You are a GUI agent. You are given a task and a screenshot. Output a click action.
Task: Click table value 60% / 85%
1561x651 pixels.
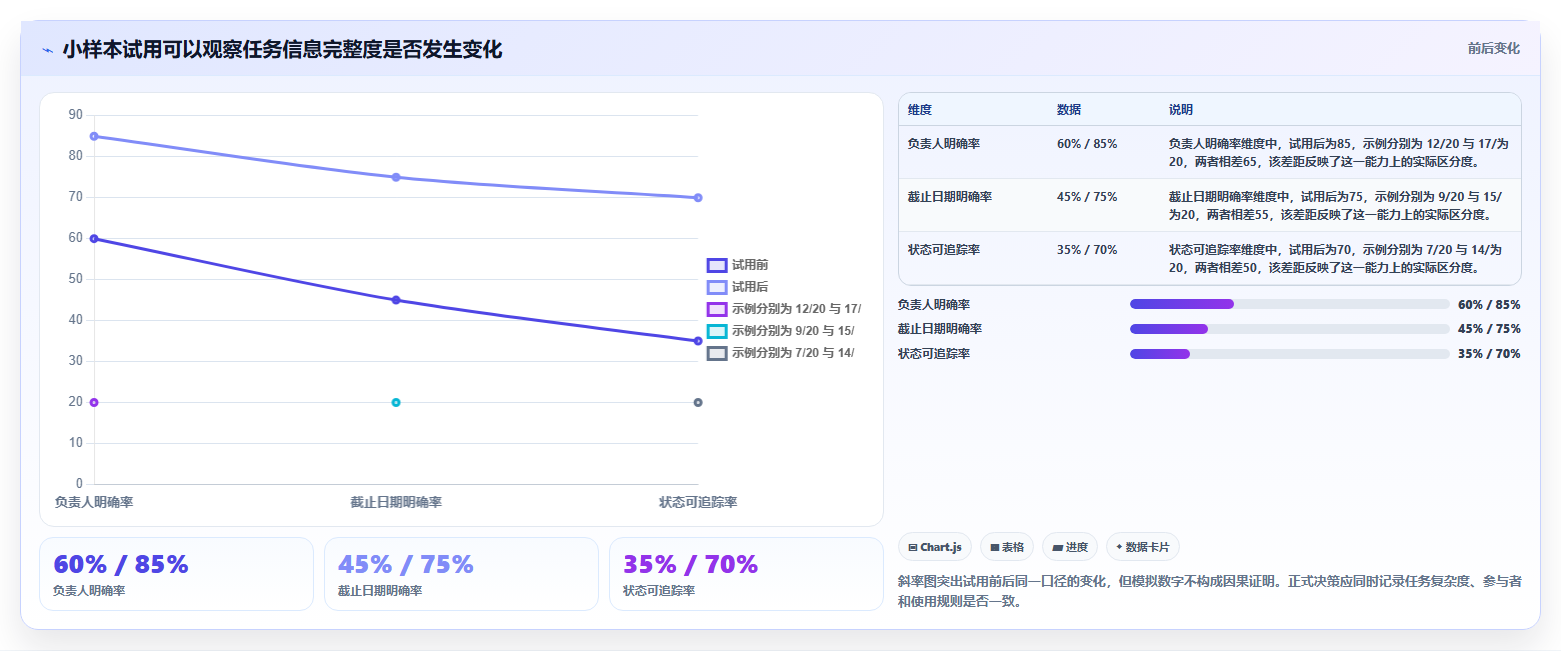coord(1087,144)
